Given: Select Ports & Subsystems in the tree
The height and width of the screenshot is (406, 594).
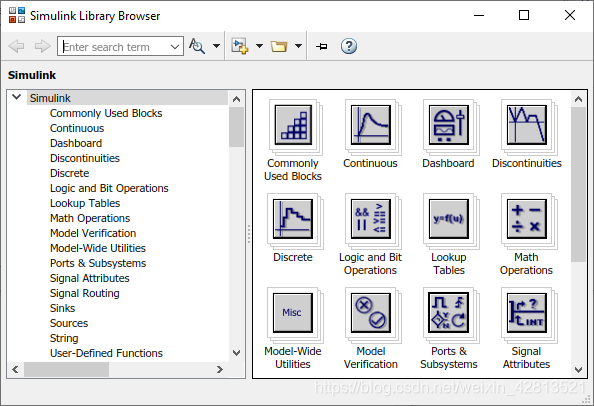Looking at the screenshot, I should coord(98,263).
